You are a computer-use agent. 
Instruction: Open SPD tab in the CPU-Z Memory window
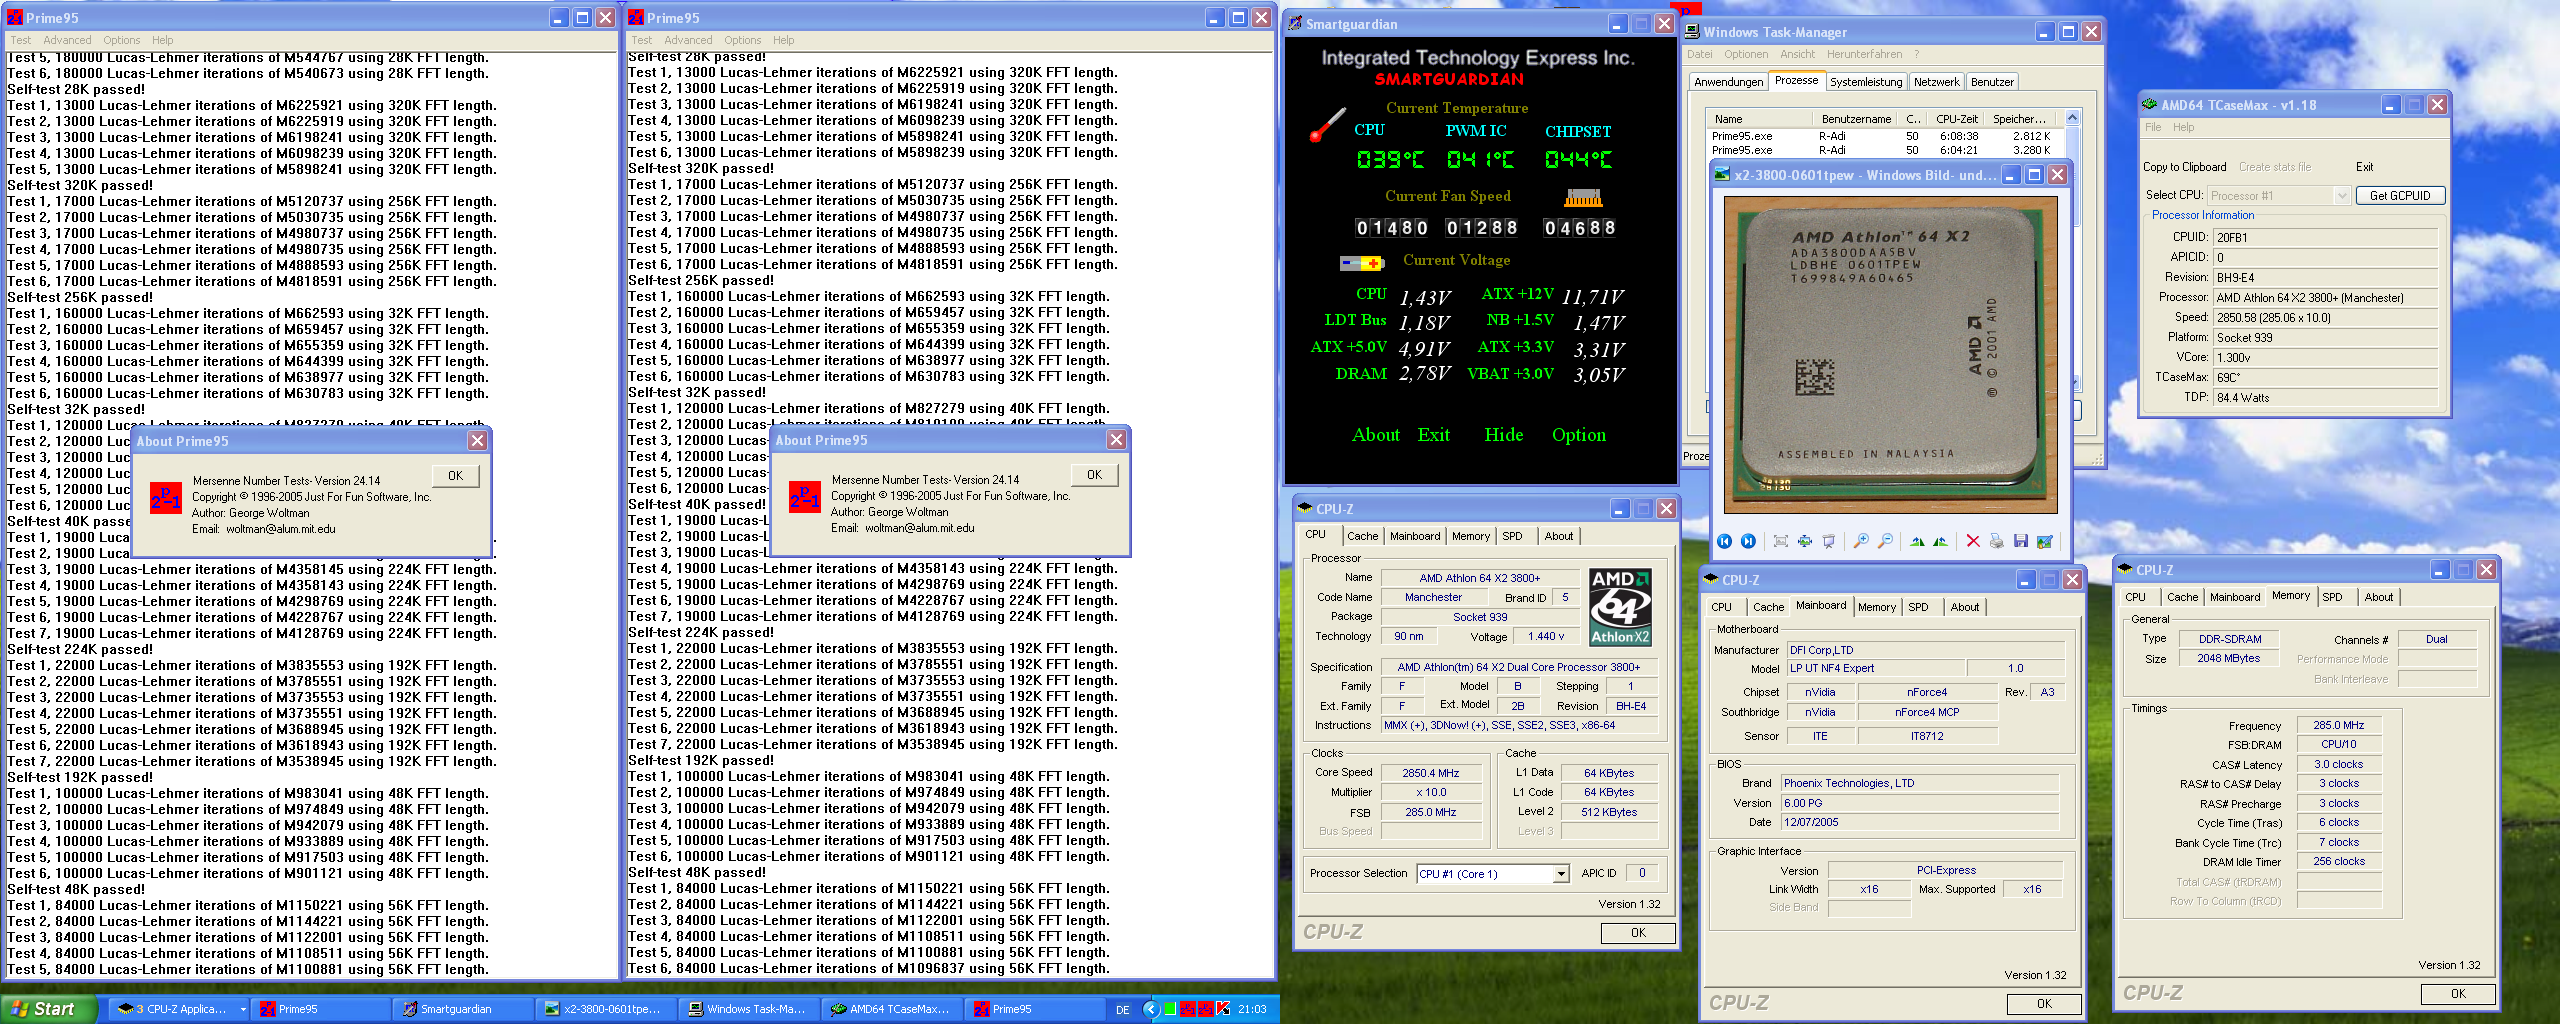pos(2332,597)
